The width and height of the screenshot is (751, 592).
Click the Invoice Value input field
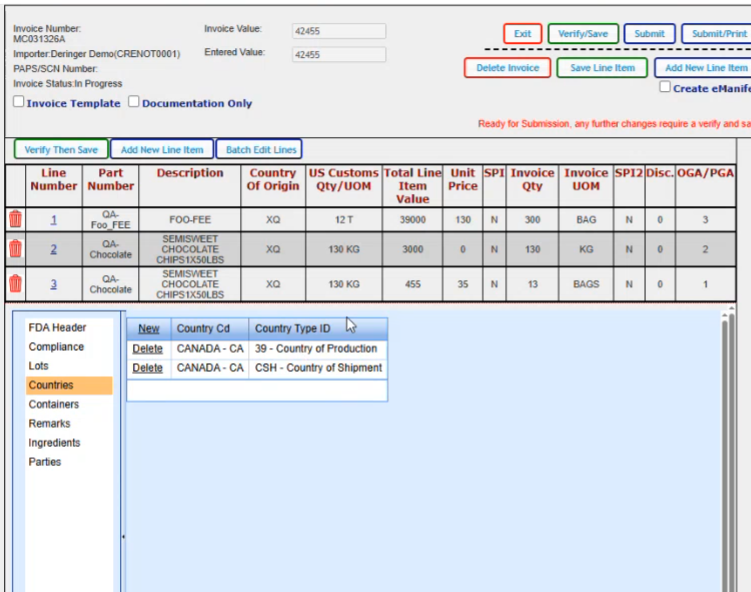point(338,31)
